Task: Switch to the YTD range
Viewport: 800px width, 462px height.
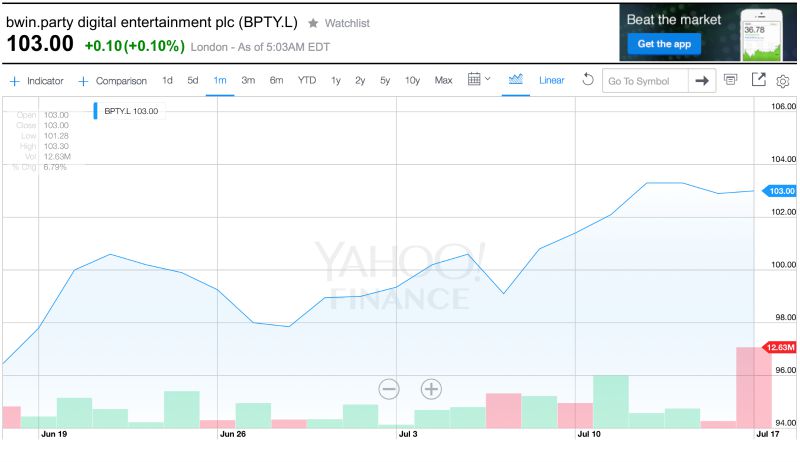Action: (307, 81)
